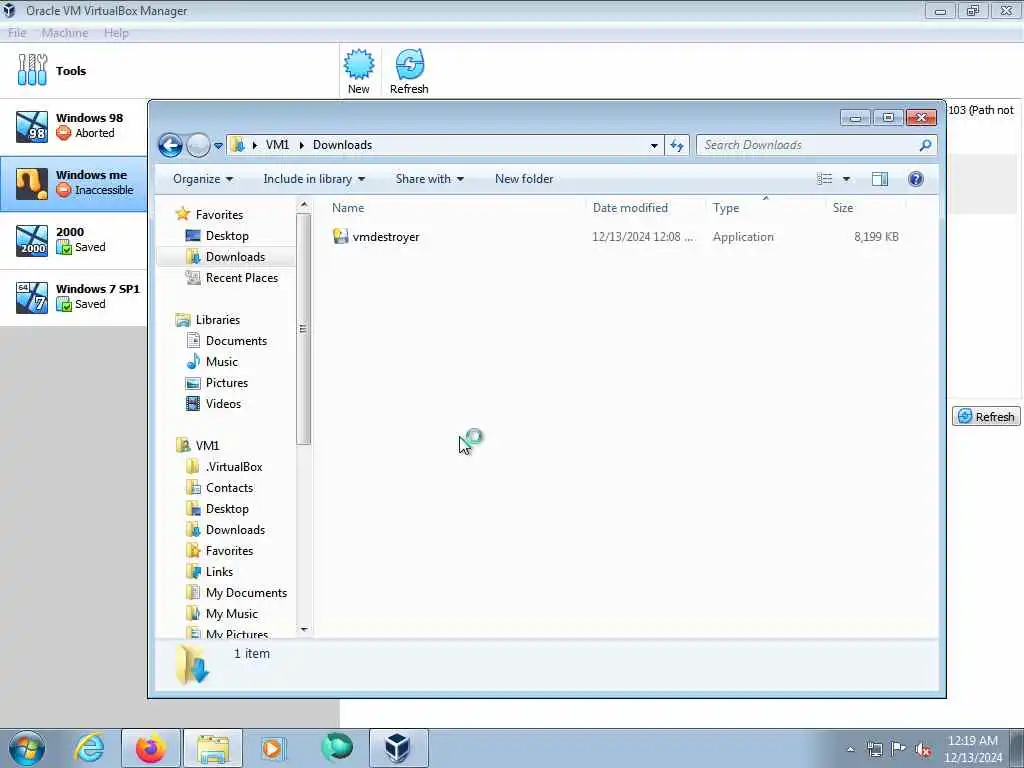
Task: Click navigation pane scroll up arrow
Action: pos(304,205)
